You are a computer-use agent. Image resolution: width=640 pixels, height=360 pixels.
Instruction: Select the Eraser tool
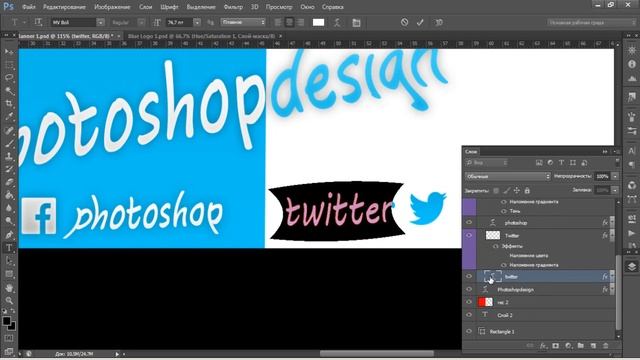click(9, 182)
